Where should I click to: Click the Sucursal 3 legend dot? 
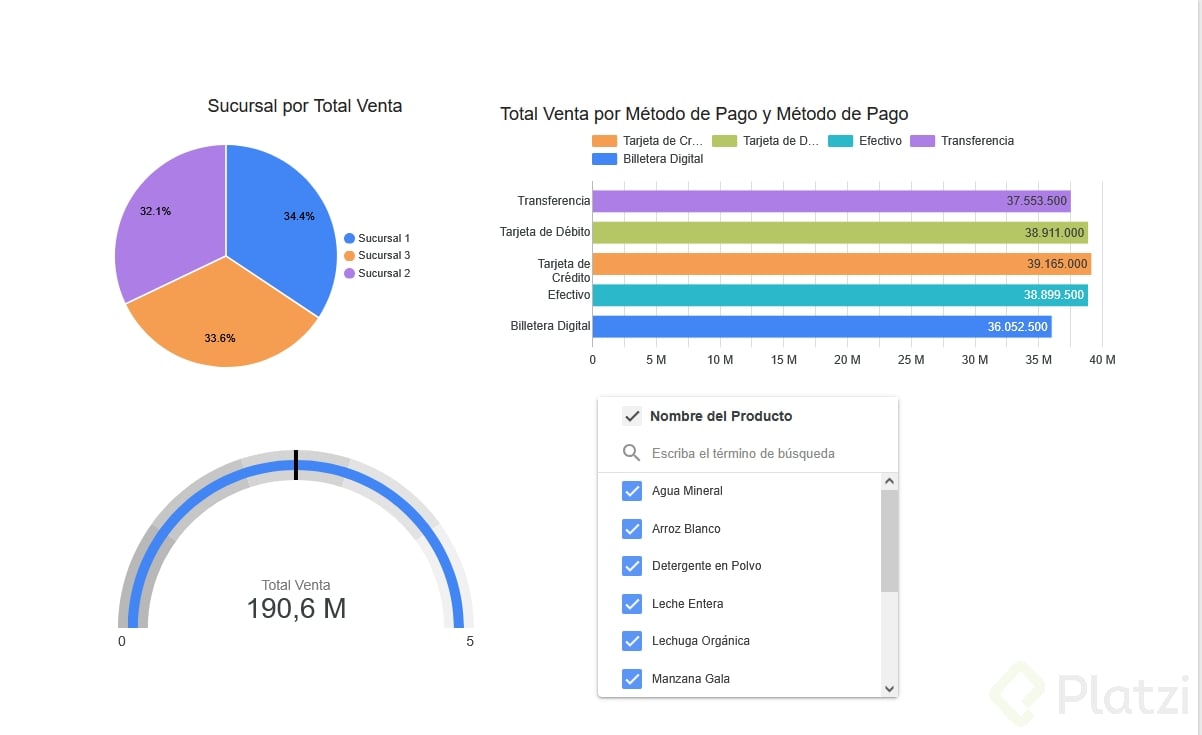click(349, 256)
